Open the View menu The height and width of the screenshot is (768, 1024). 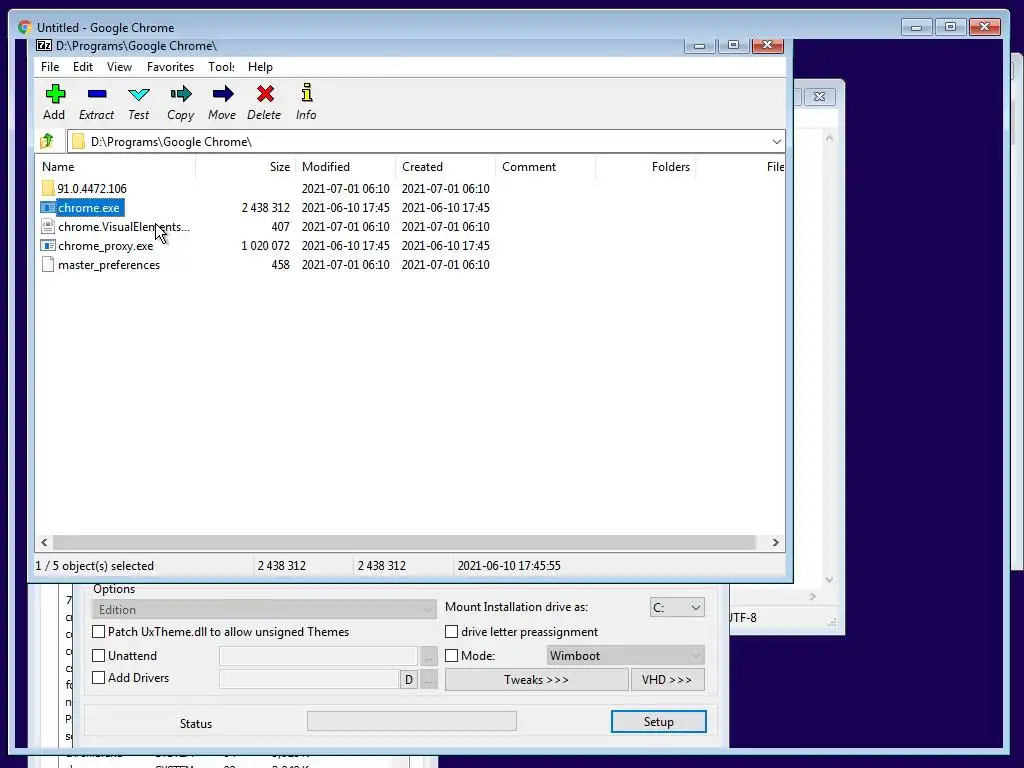(x=120, y=67)
